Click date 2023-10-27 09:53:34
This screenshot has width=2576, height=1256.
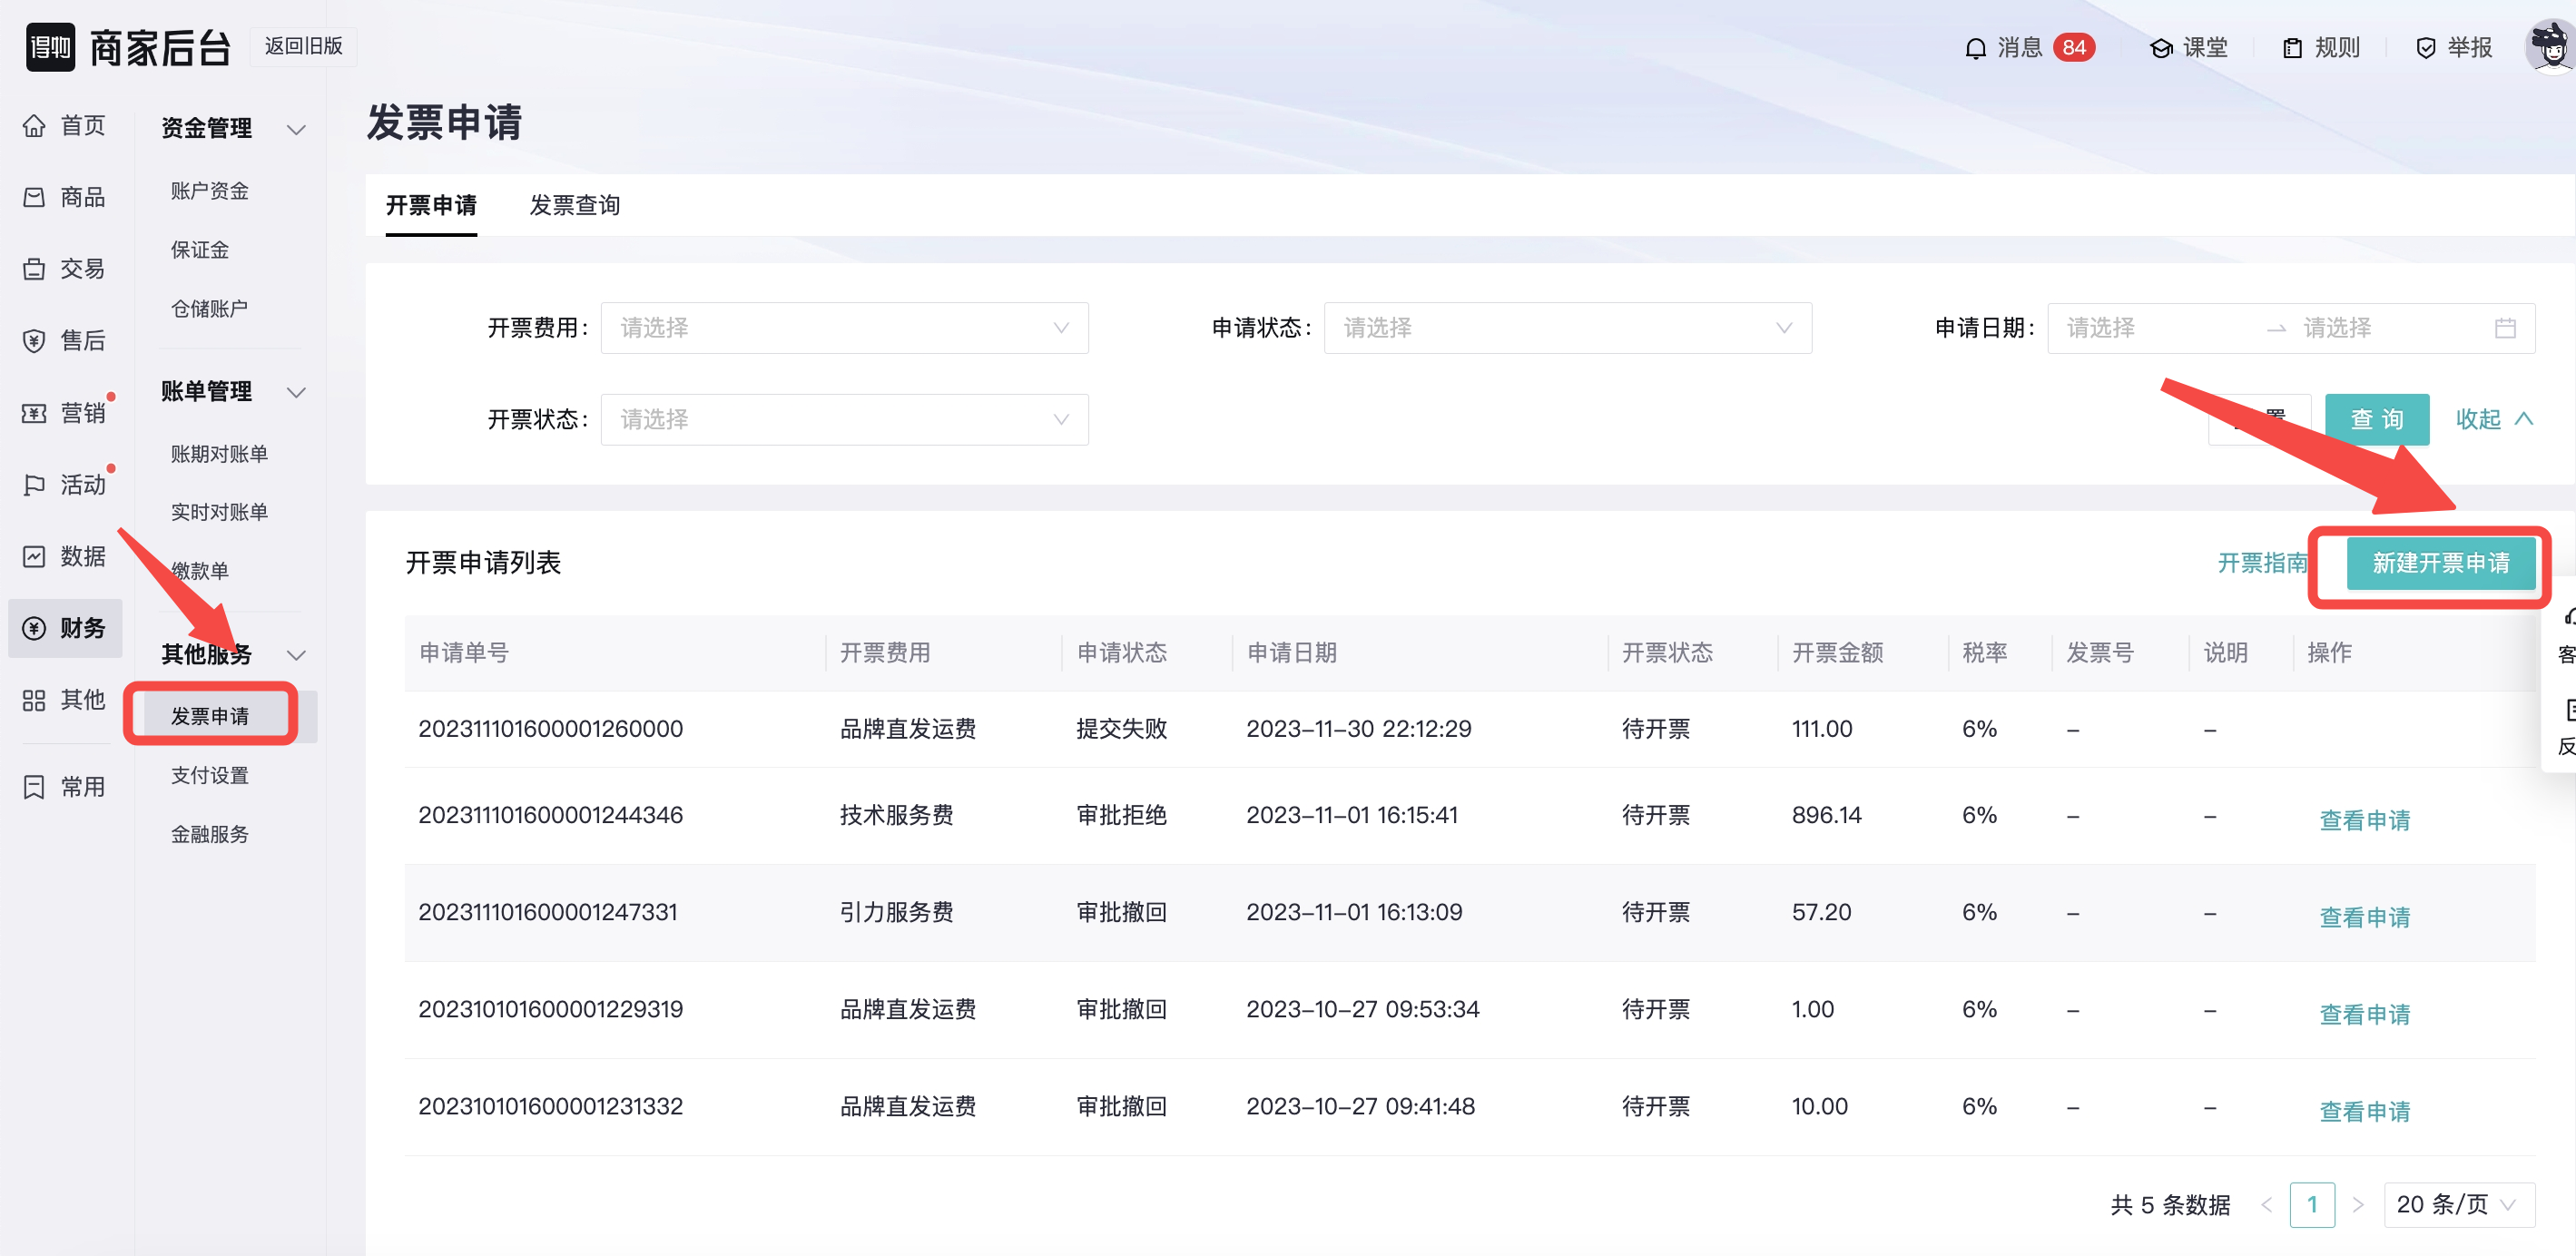1362,1010
